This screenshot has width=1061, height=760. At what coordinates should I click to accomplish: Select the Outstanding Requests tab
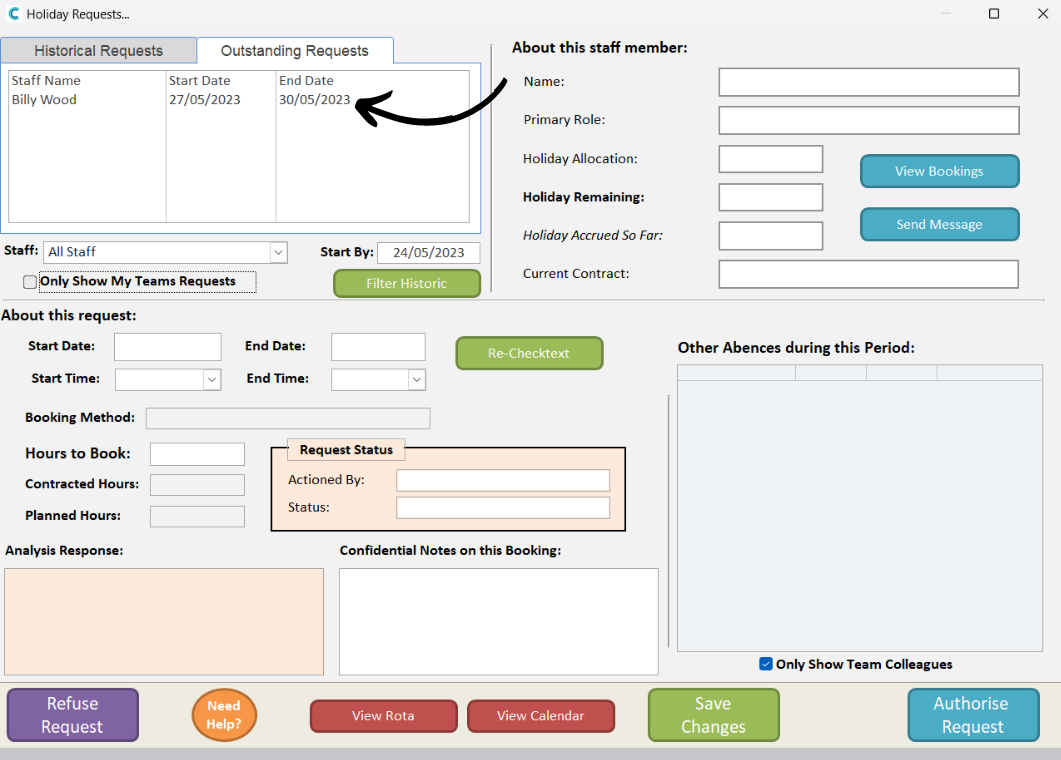(294, 51)
